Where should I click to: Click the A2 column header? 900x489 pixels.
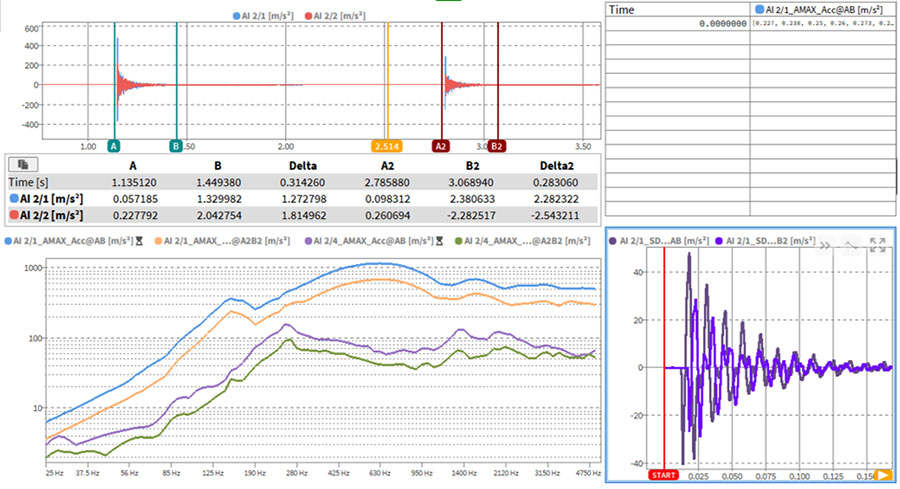point(387,165)
